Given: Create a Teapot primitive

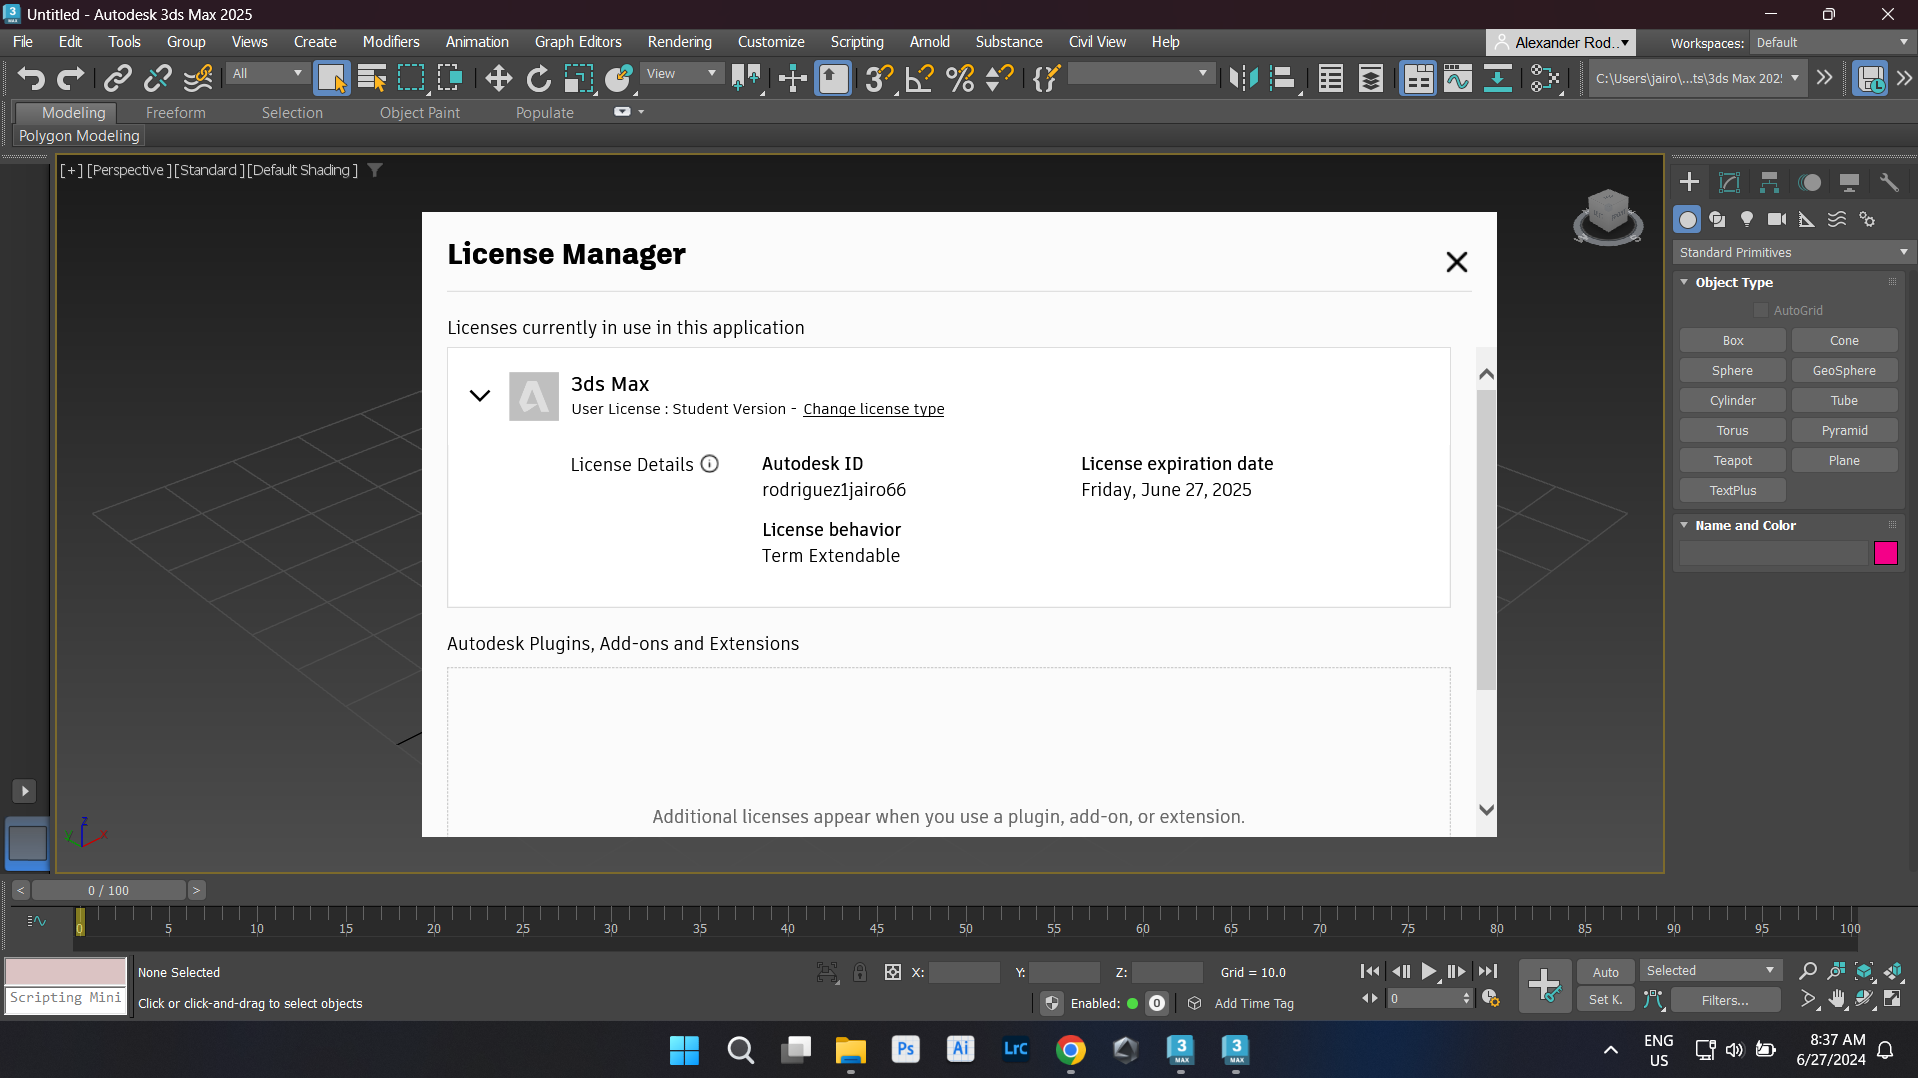Looking at the screenshot, I should click(x=1732, y=460).
